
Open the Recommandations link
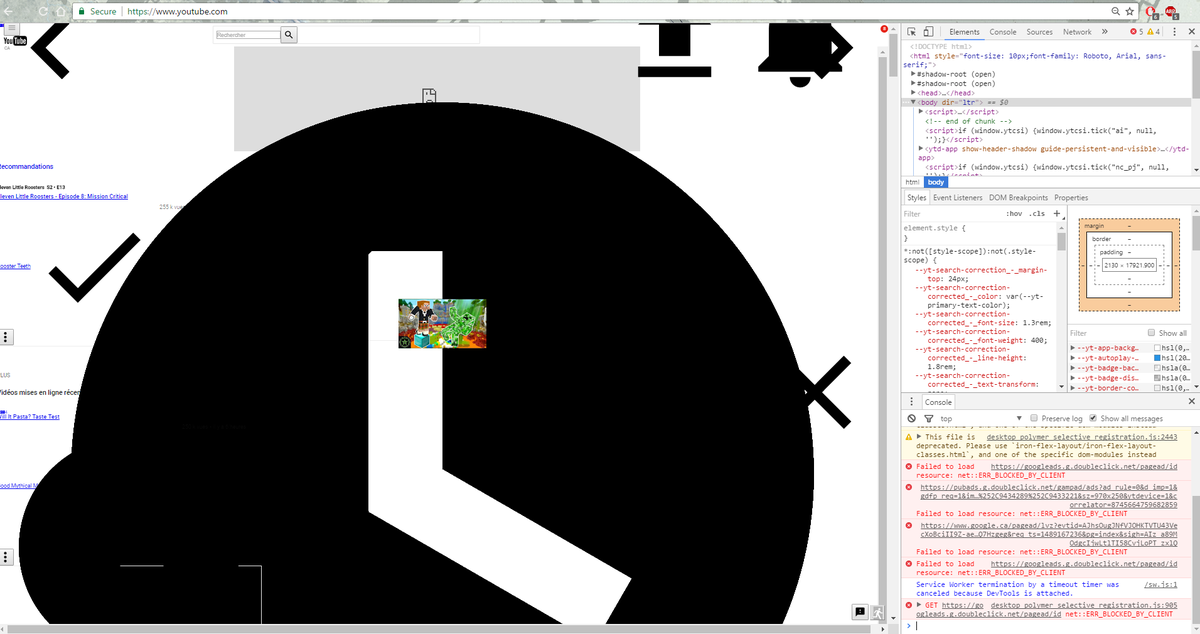pyautogui.click(x=27, y=167)
